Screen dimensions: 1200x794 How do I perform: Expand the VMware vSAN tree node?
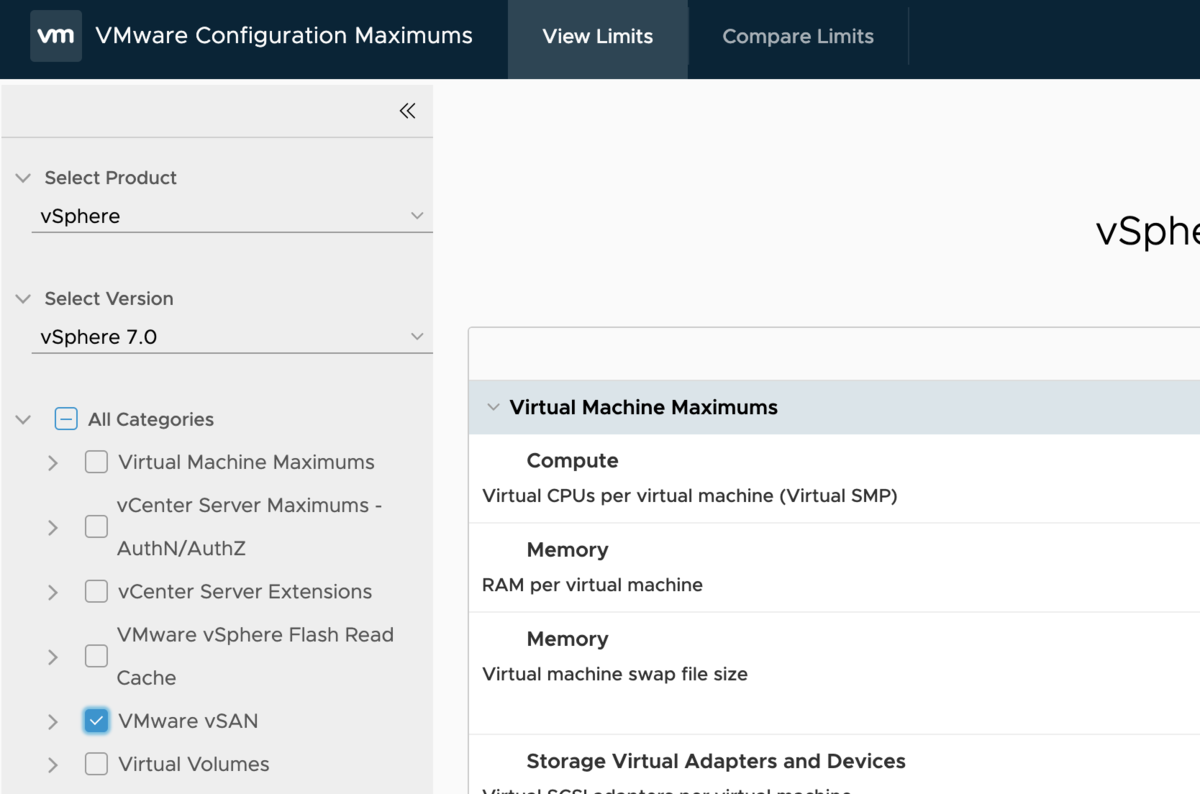[53, 722]
